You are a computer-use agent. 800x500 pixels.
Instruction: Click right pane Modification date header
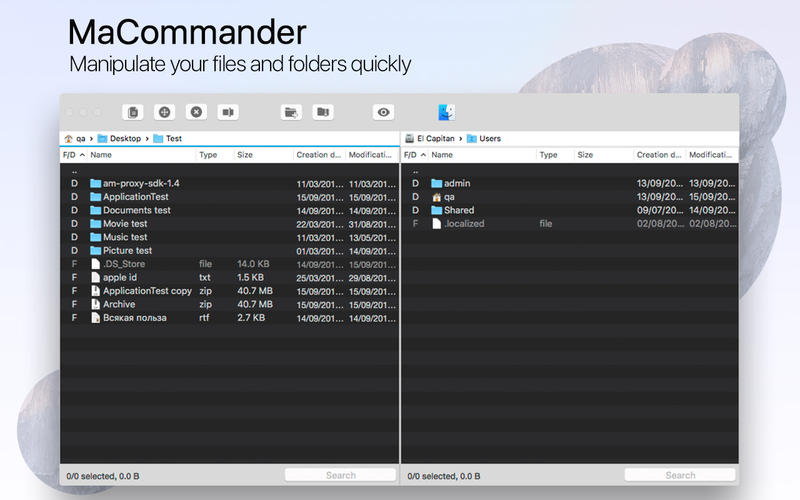[711, 155]
